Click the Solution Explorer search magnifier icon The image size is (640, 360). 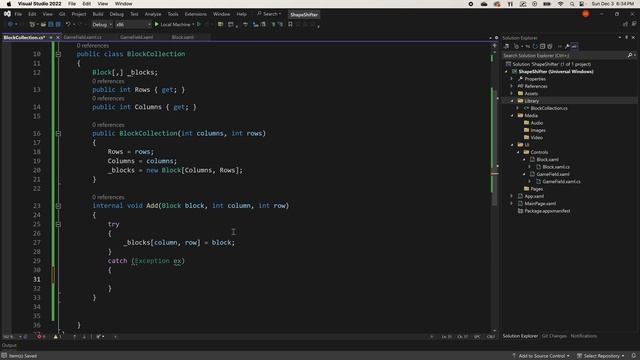(x=630, y=56)
